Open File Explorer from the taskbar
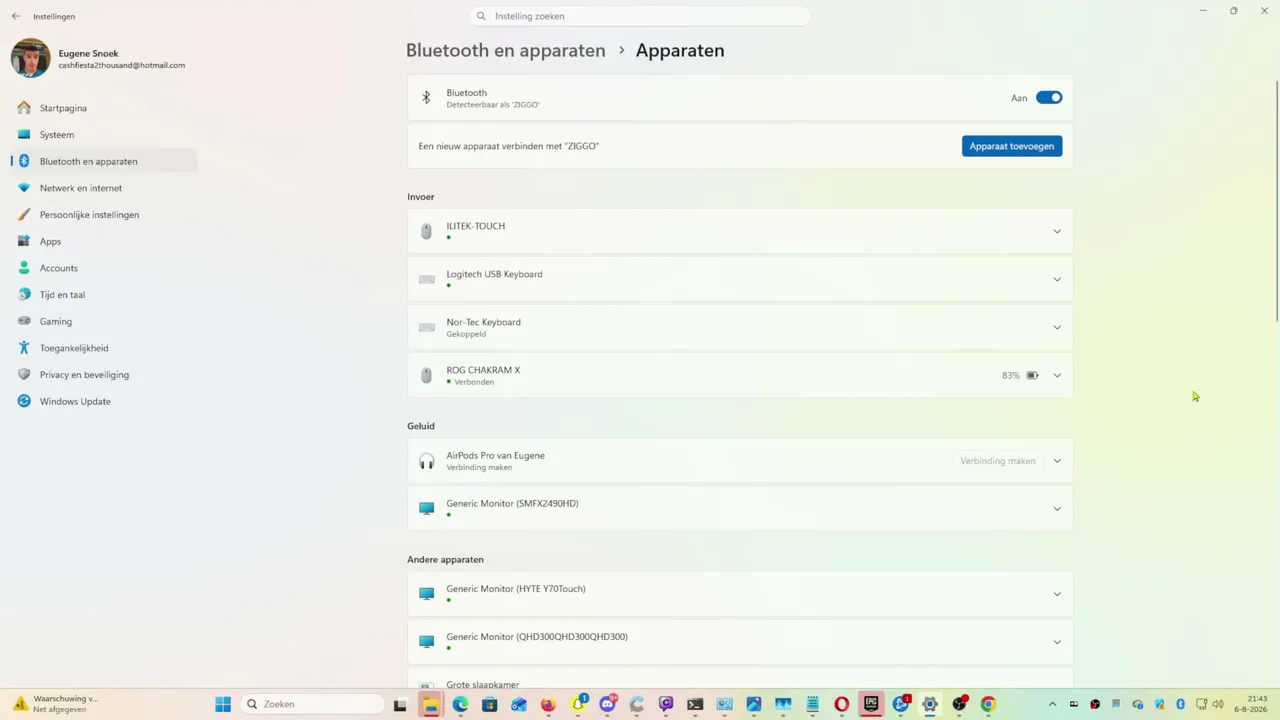Image resolution: width=1280 pixels, height=720 pixels. (x=431, y=704)
